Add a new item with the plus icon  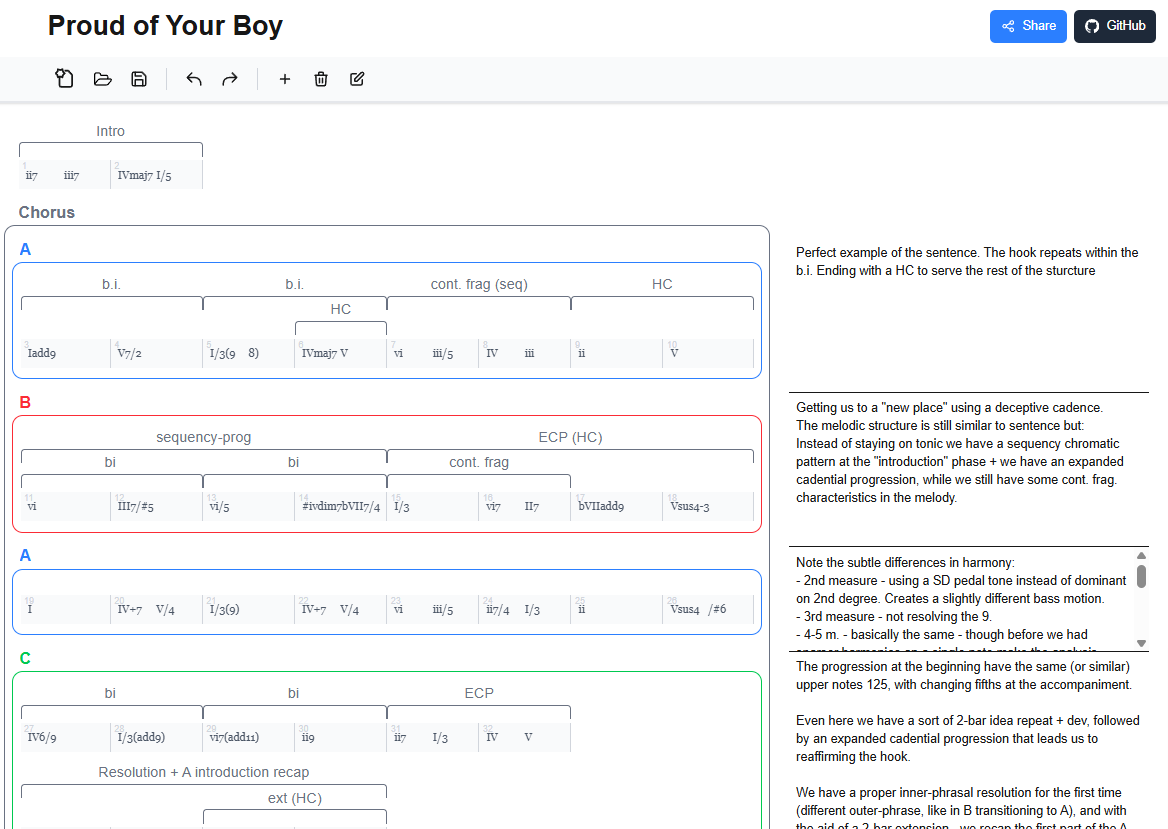284,79
